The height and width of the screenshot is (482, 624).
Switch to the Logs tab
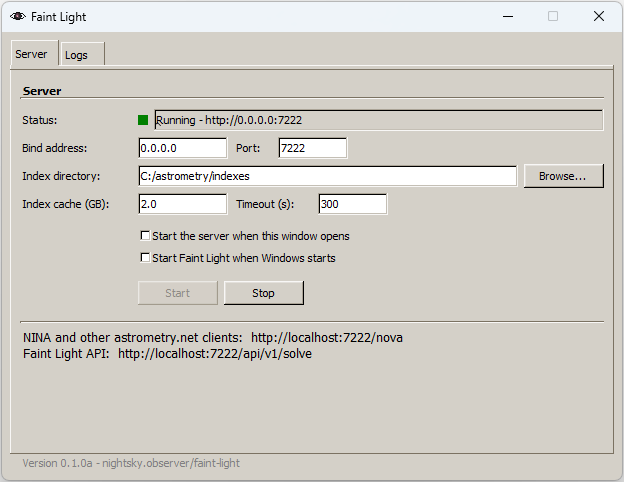82,55
